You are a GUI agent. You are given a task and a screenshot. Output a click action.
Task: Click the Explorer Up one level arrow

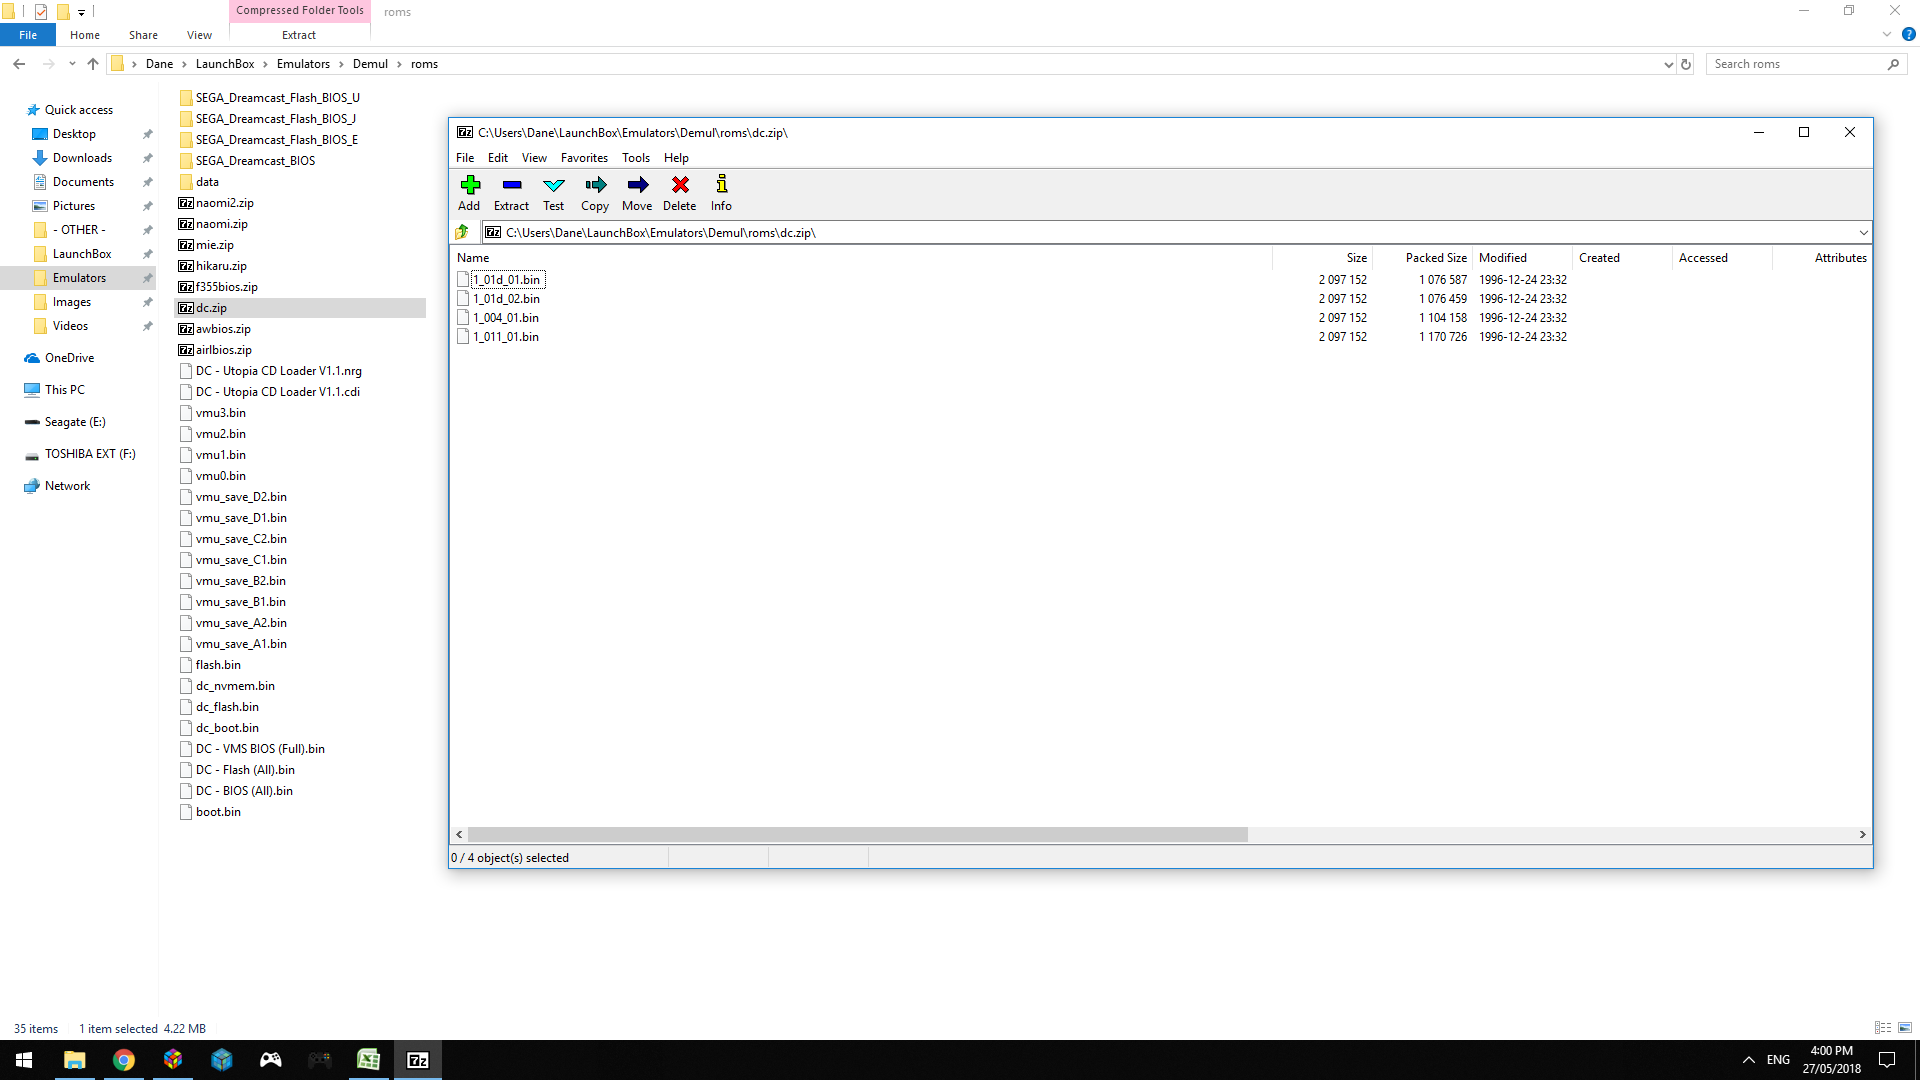(93, 64)
